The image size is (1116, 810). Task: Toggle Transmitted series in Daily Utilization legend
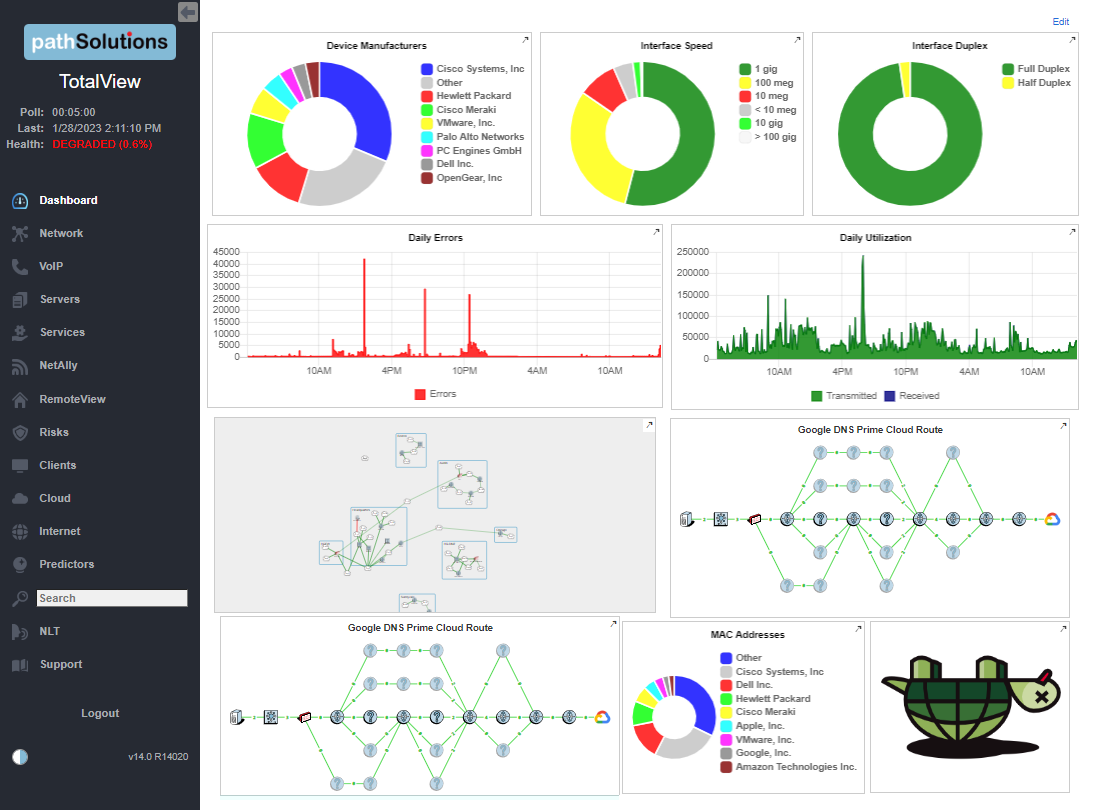pos(817,396)
